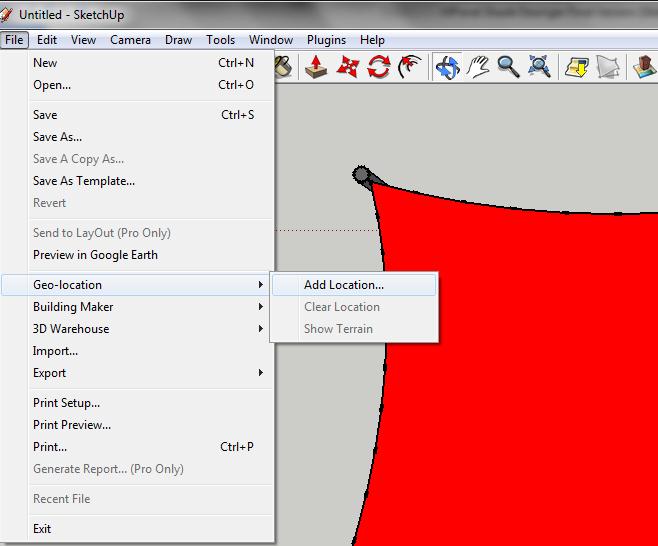Image resolution: width=658 pixels, height=546 pixels.
Task: Click the Add Location toolbar icon
Action: (577, 67)
